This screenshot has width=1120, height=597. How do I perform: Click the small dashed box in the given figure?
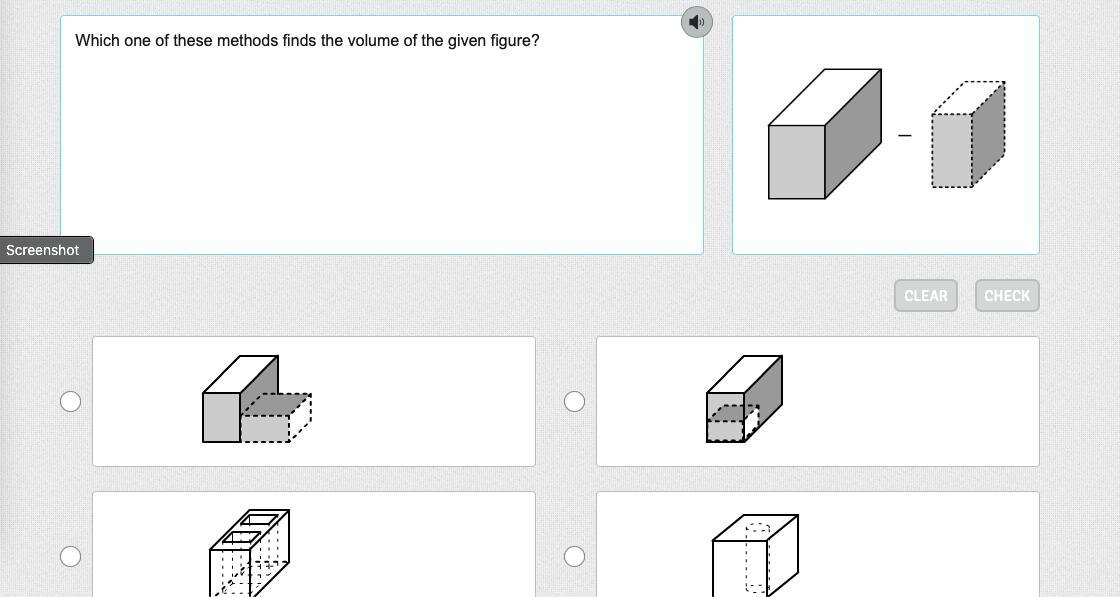[968, 134]
